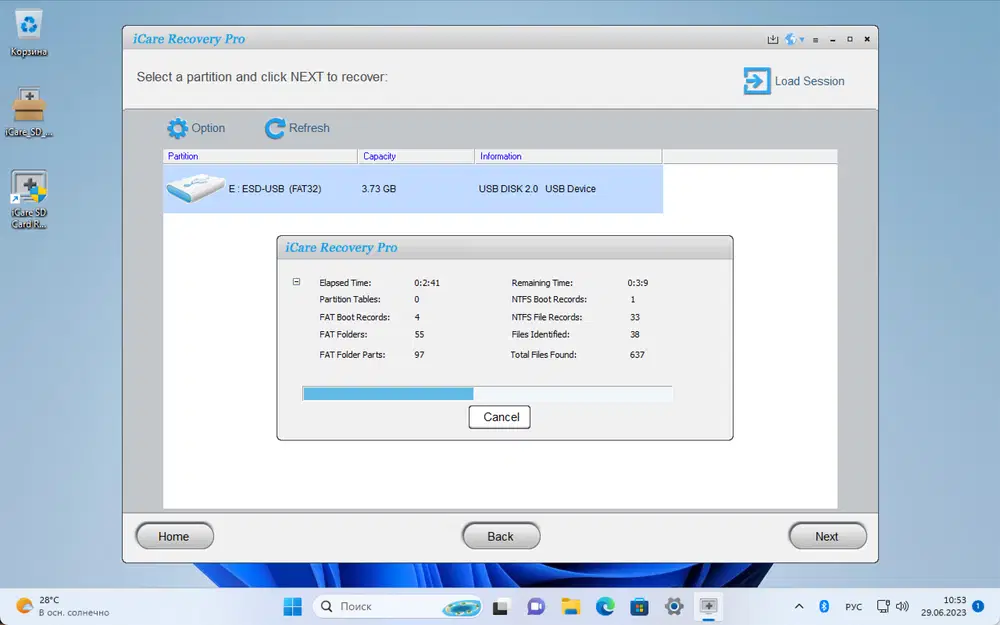Open Task View on the taskbar
The image size is (1000, 625).
(501, 607)
